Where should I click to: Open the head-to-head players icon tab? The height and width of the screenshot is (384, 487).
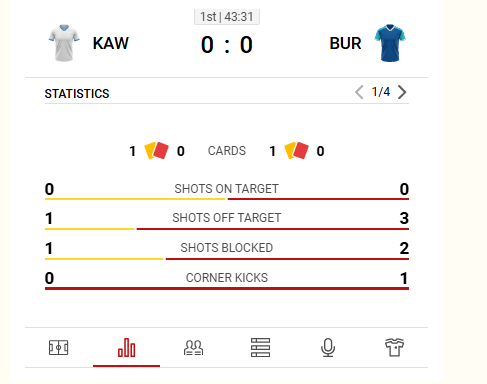pyautogui.click(x=193, y=348)
